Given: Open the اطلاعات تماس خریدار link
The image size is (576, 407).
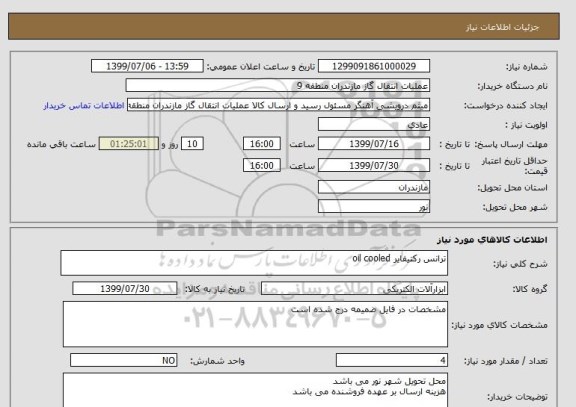Looking at the screenshot, I should point(84,105).
